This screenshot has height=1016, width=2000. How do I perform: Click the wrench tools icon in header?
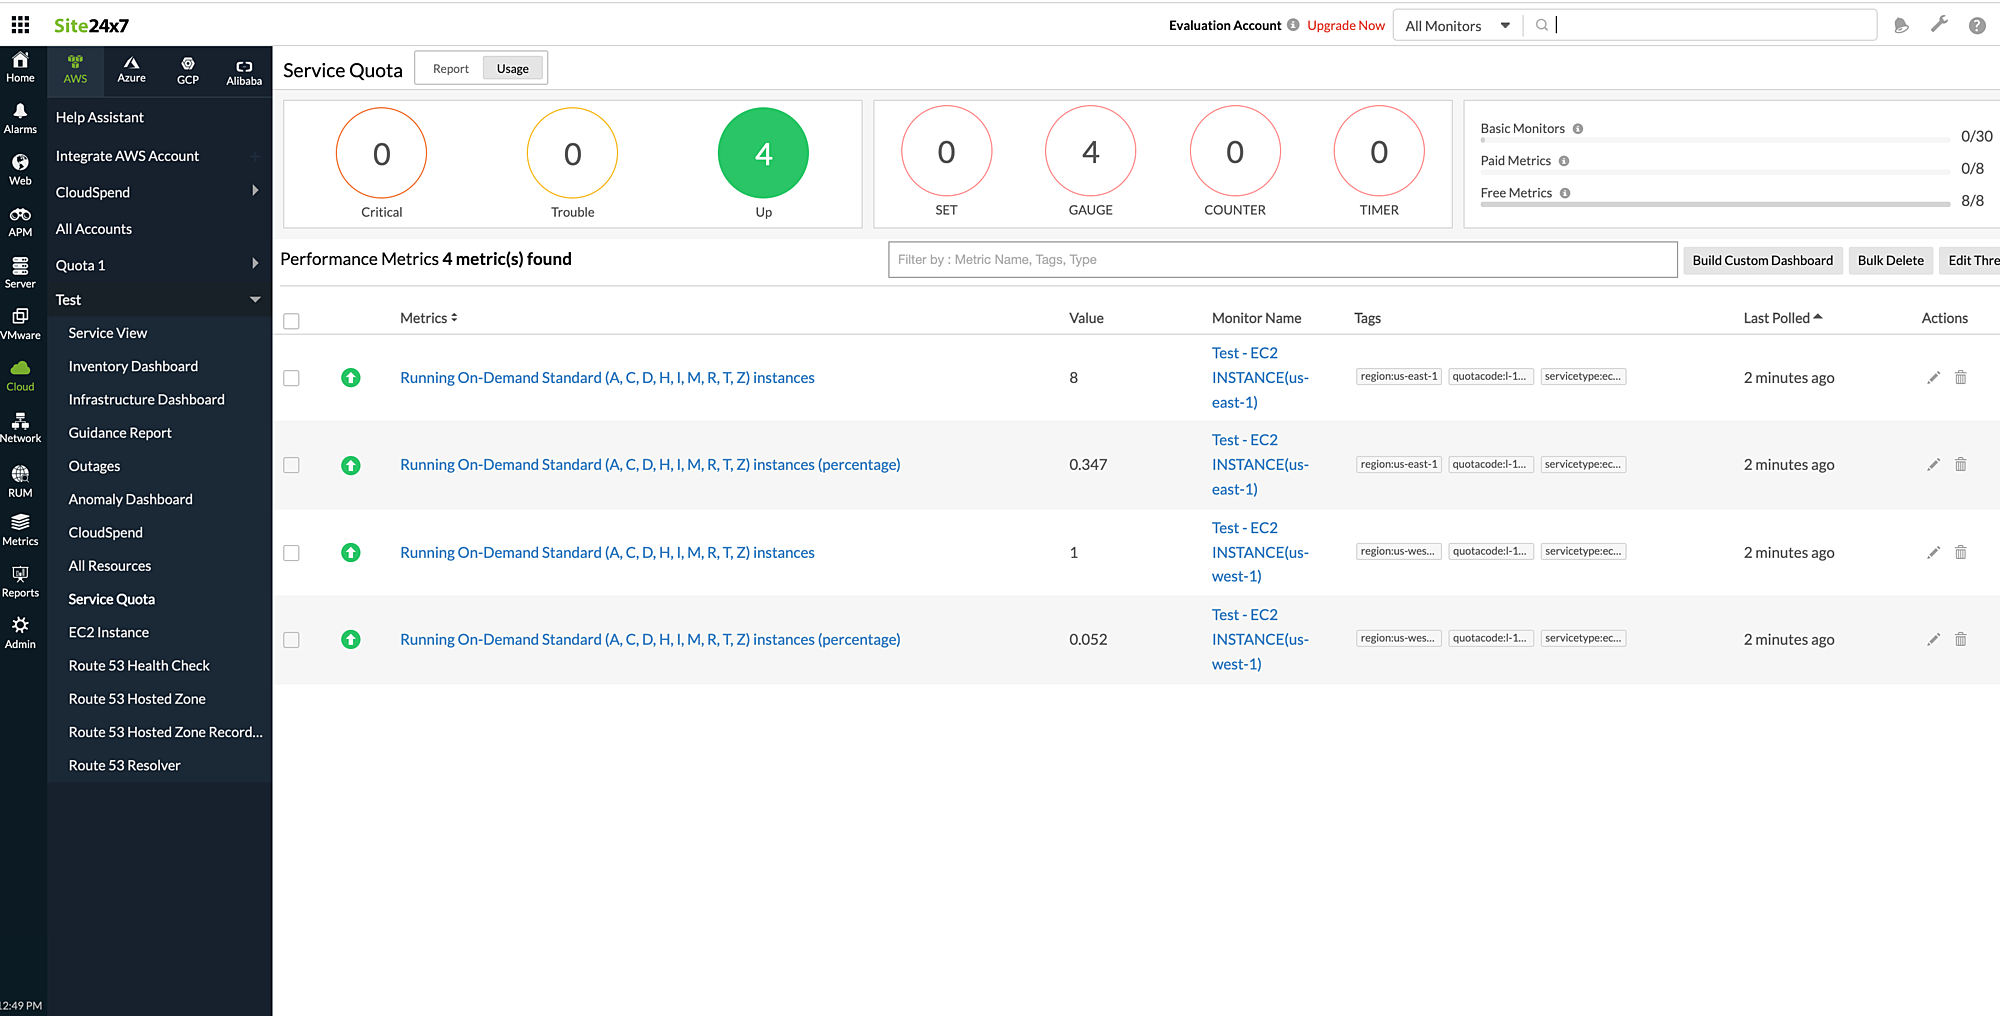pos(1939,25)
